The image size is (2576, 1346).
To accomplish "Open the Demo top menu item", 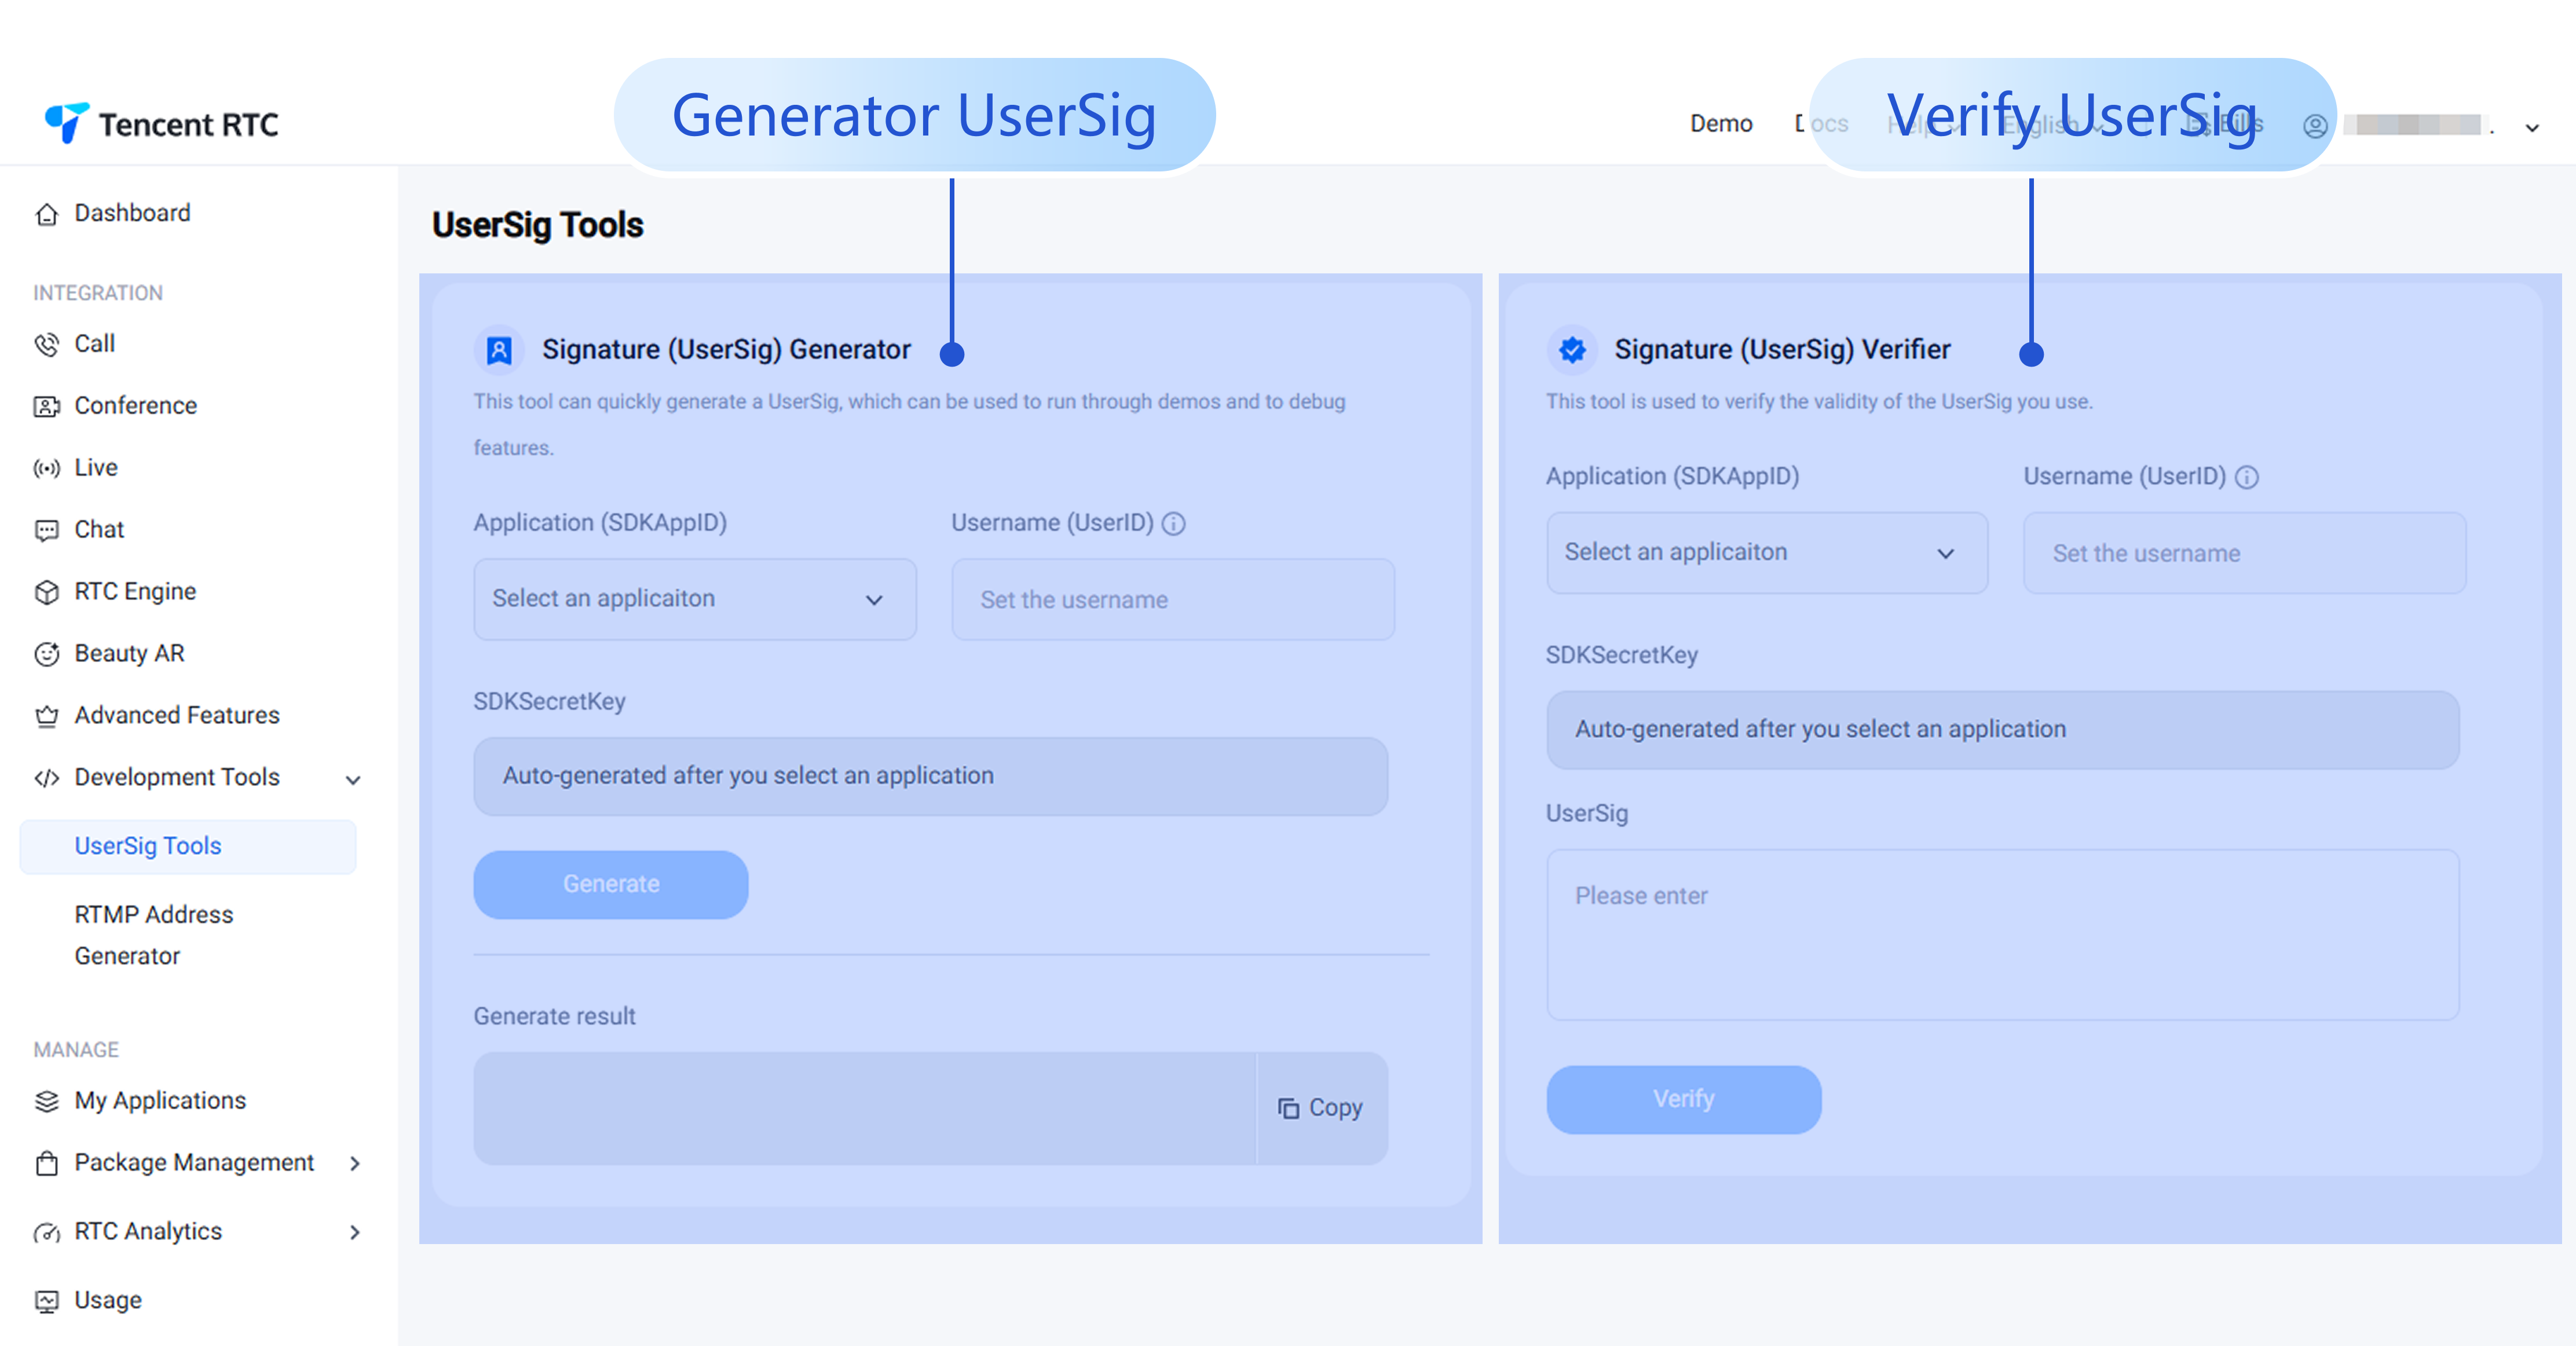I will [1721, 124].
